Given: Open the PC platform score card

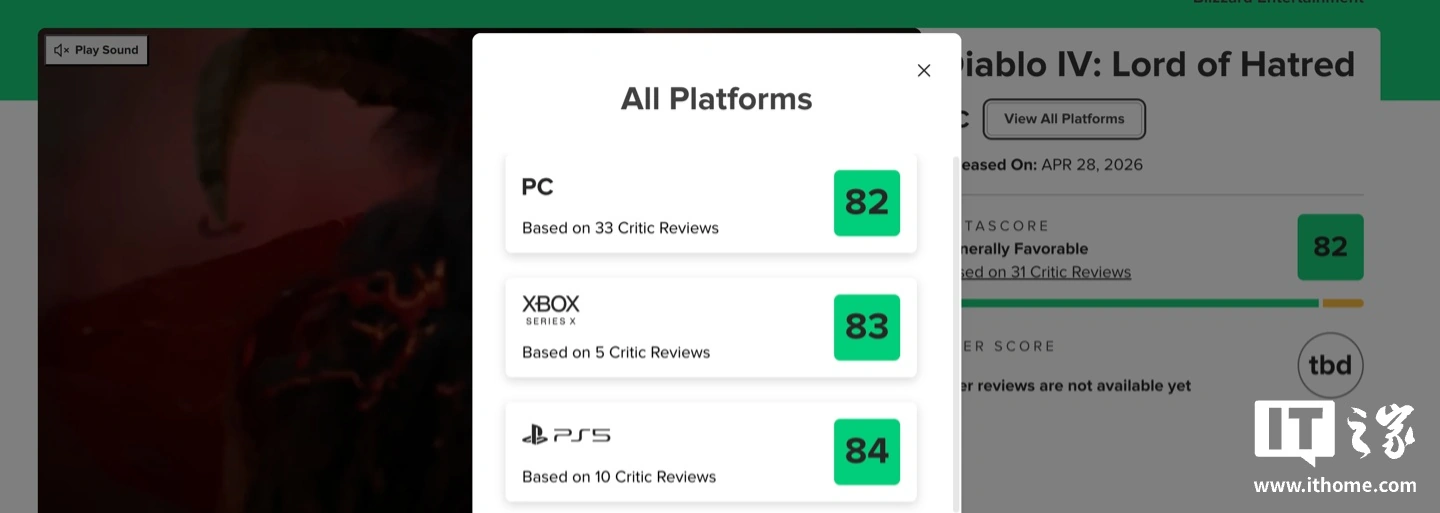Looking at the screenshot, I should [x=711, y=203].
